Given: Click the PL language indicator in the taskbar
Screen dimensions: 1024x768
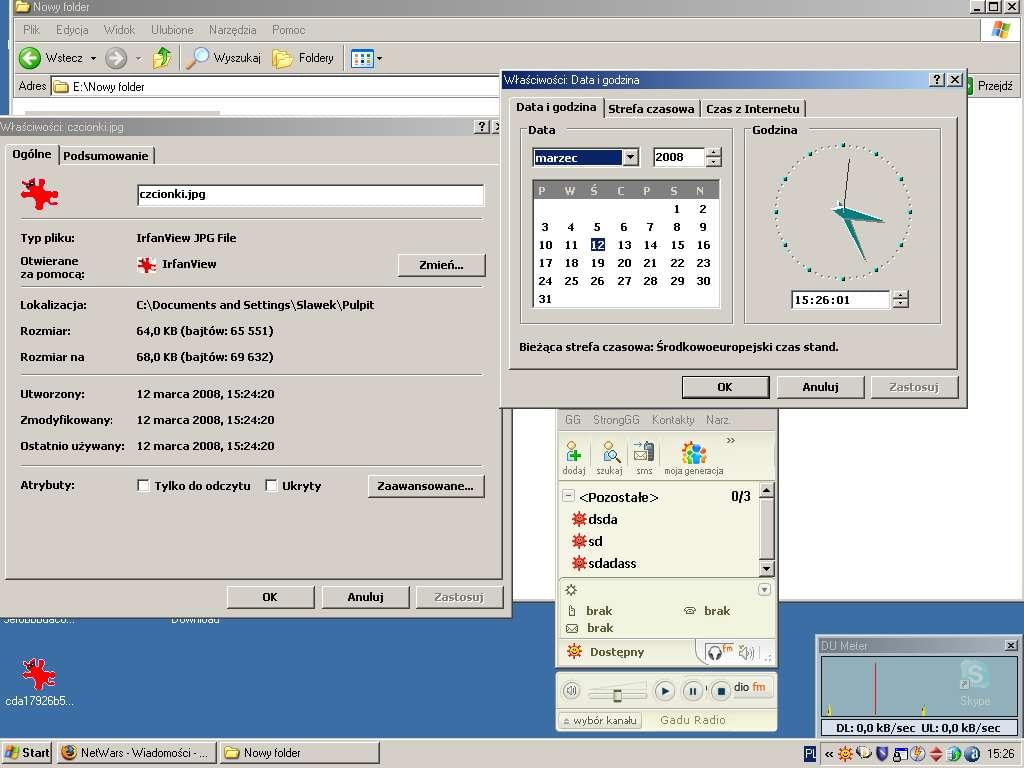Looking at the screenshot, I should point(810,754).
